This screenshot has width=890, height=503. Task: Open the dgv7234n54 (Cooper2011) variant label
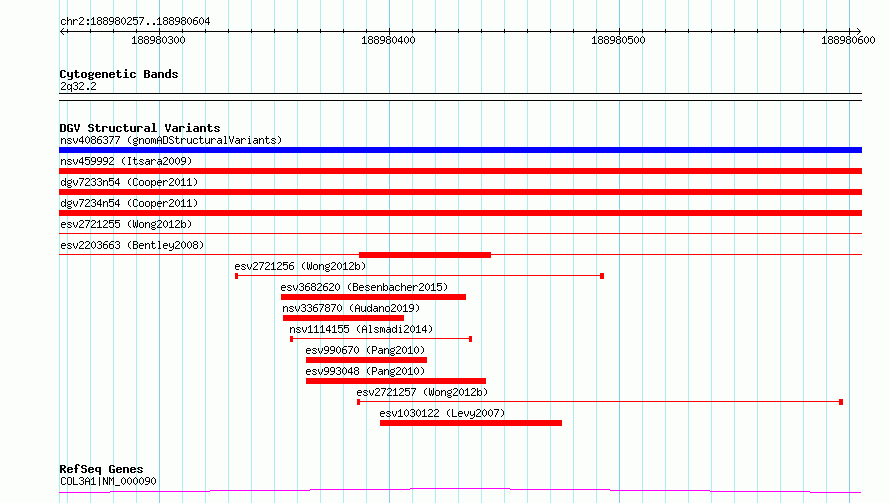point(129,203)
